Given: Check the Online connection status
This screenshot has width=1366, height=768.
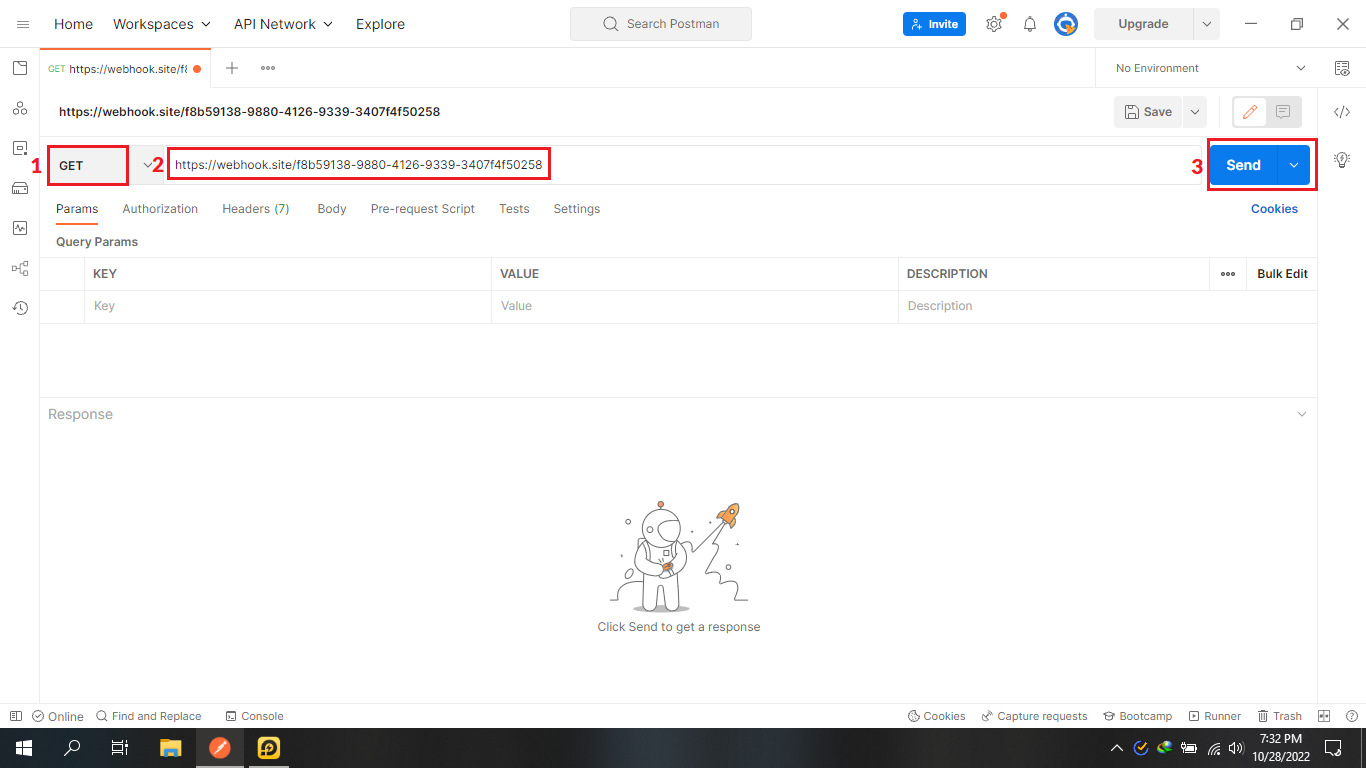Looking at the screenshot, I should click(58, 716).
